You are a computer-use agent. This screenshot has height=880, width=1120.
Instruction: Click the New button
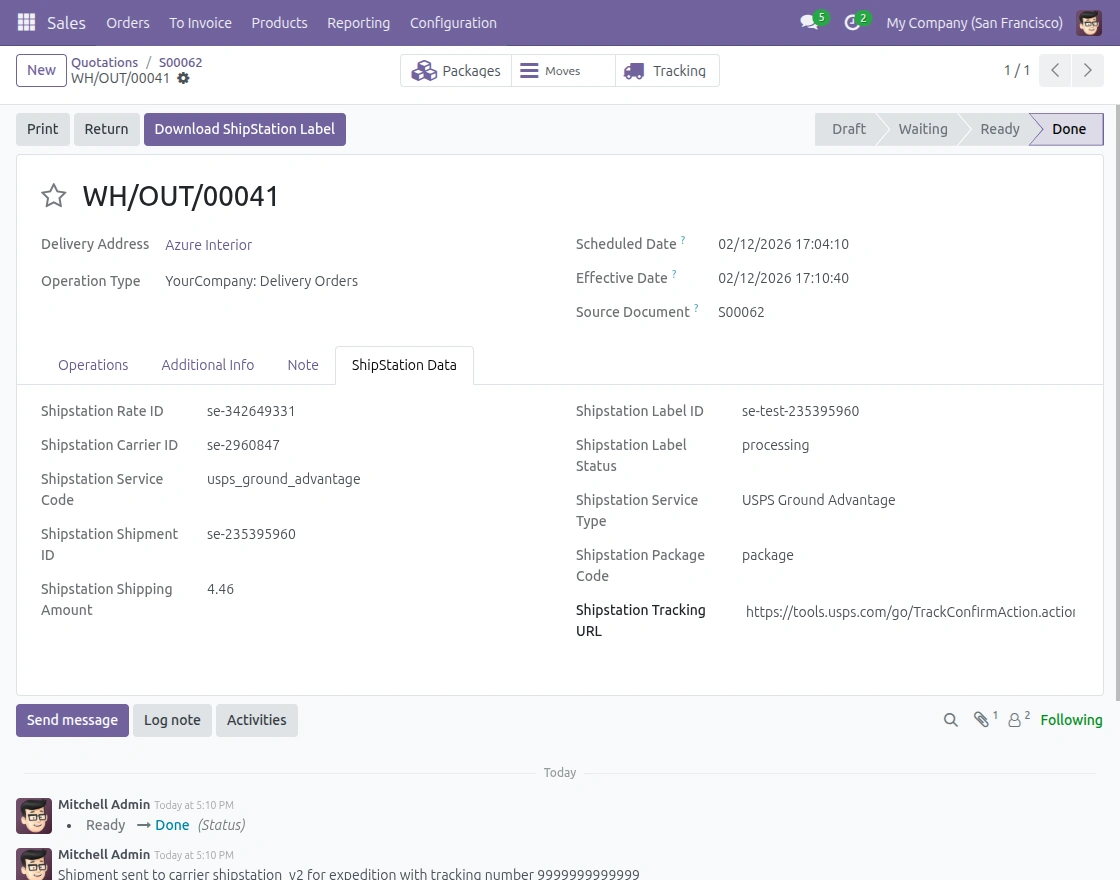[41, 70]
